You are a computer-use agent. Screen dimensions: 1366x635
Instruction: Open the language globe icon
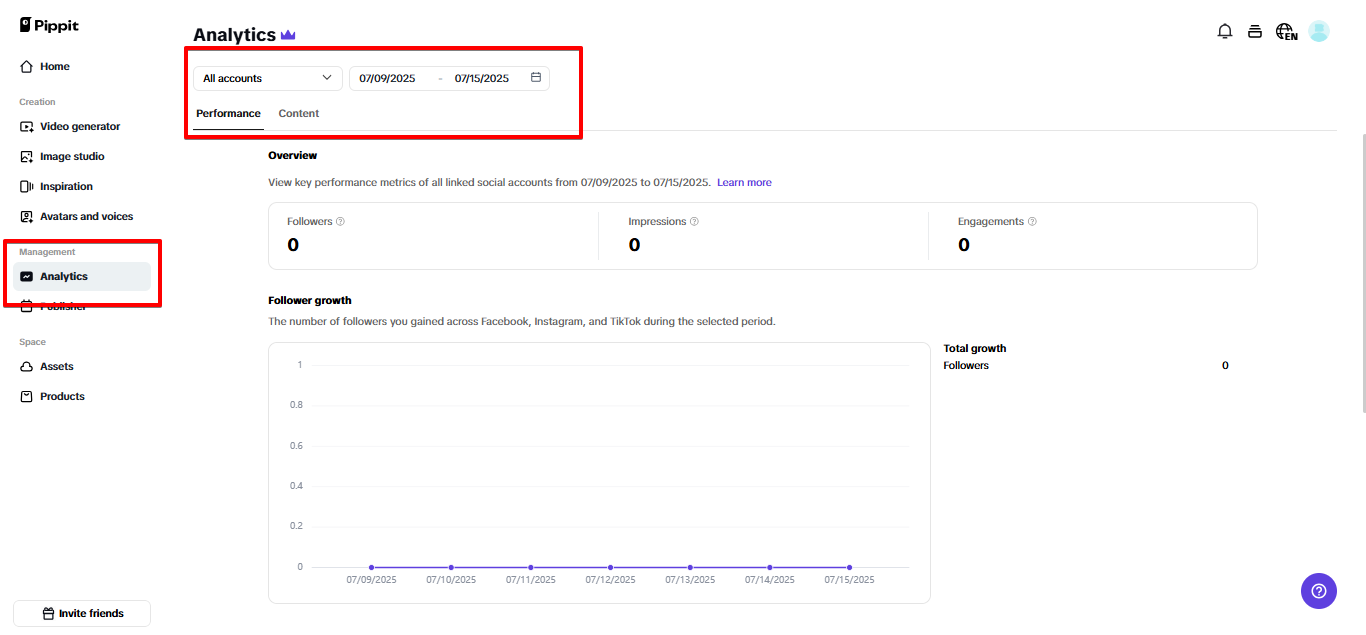tap(1286, 32)
